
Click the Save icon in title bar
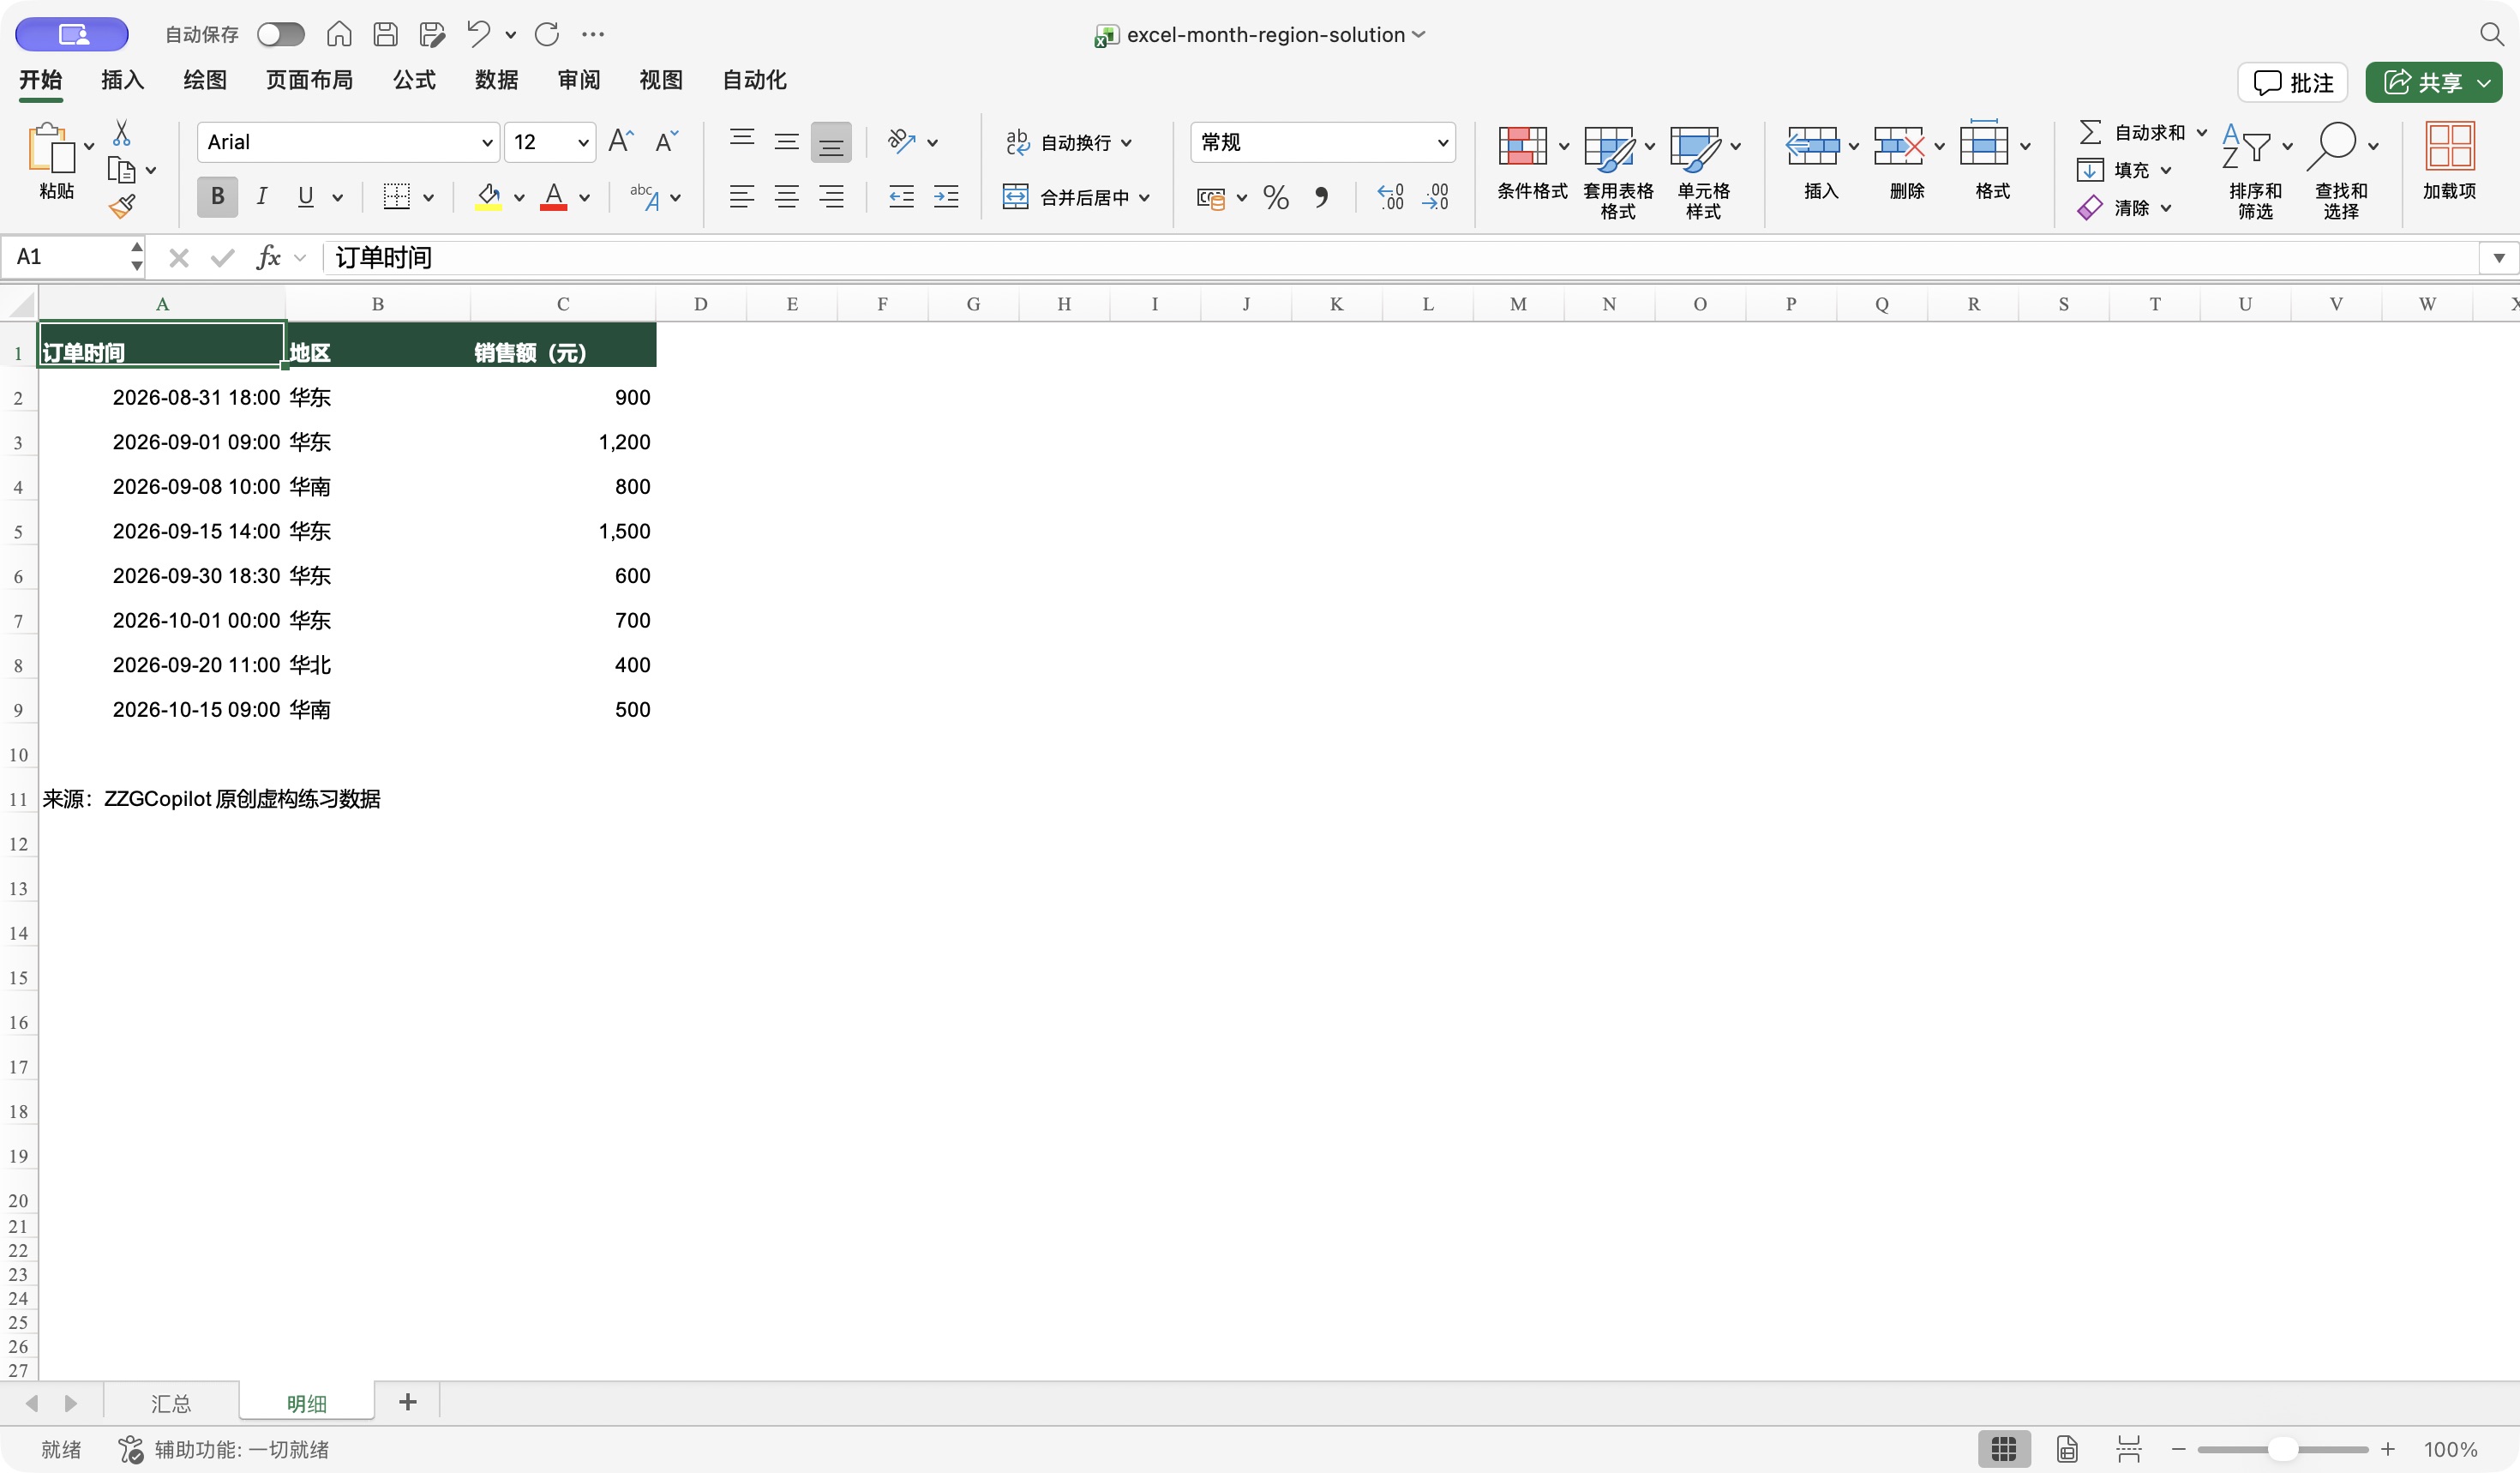point(385,34)
